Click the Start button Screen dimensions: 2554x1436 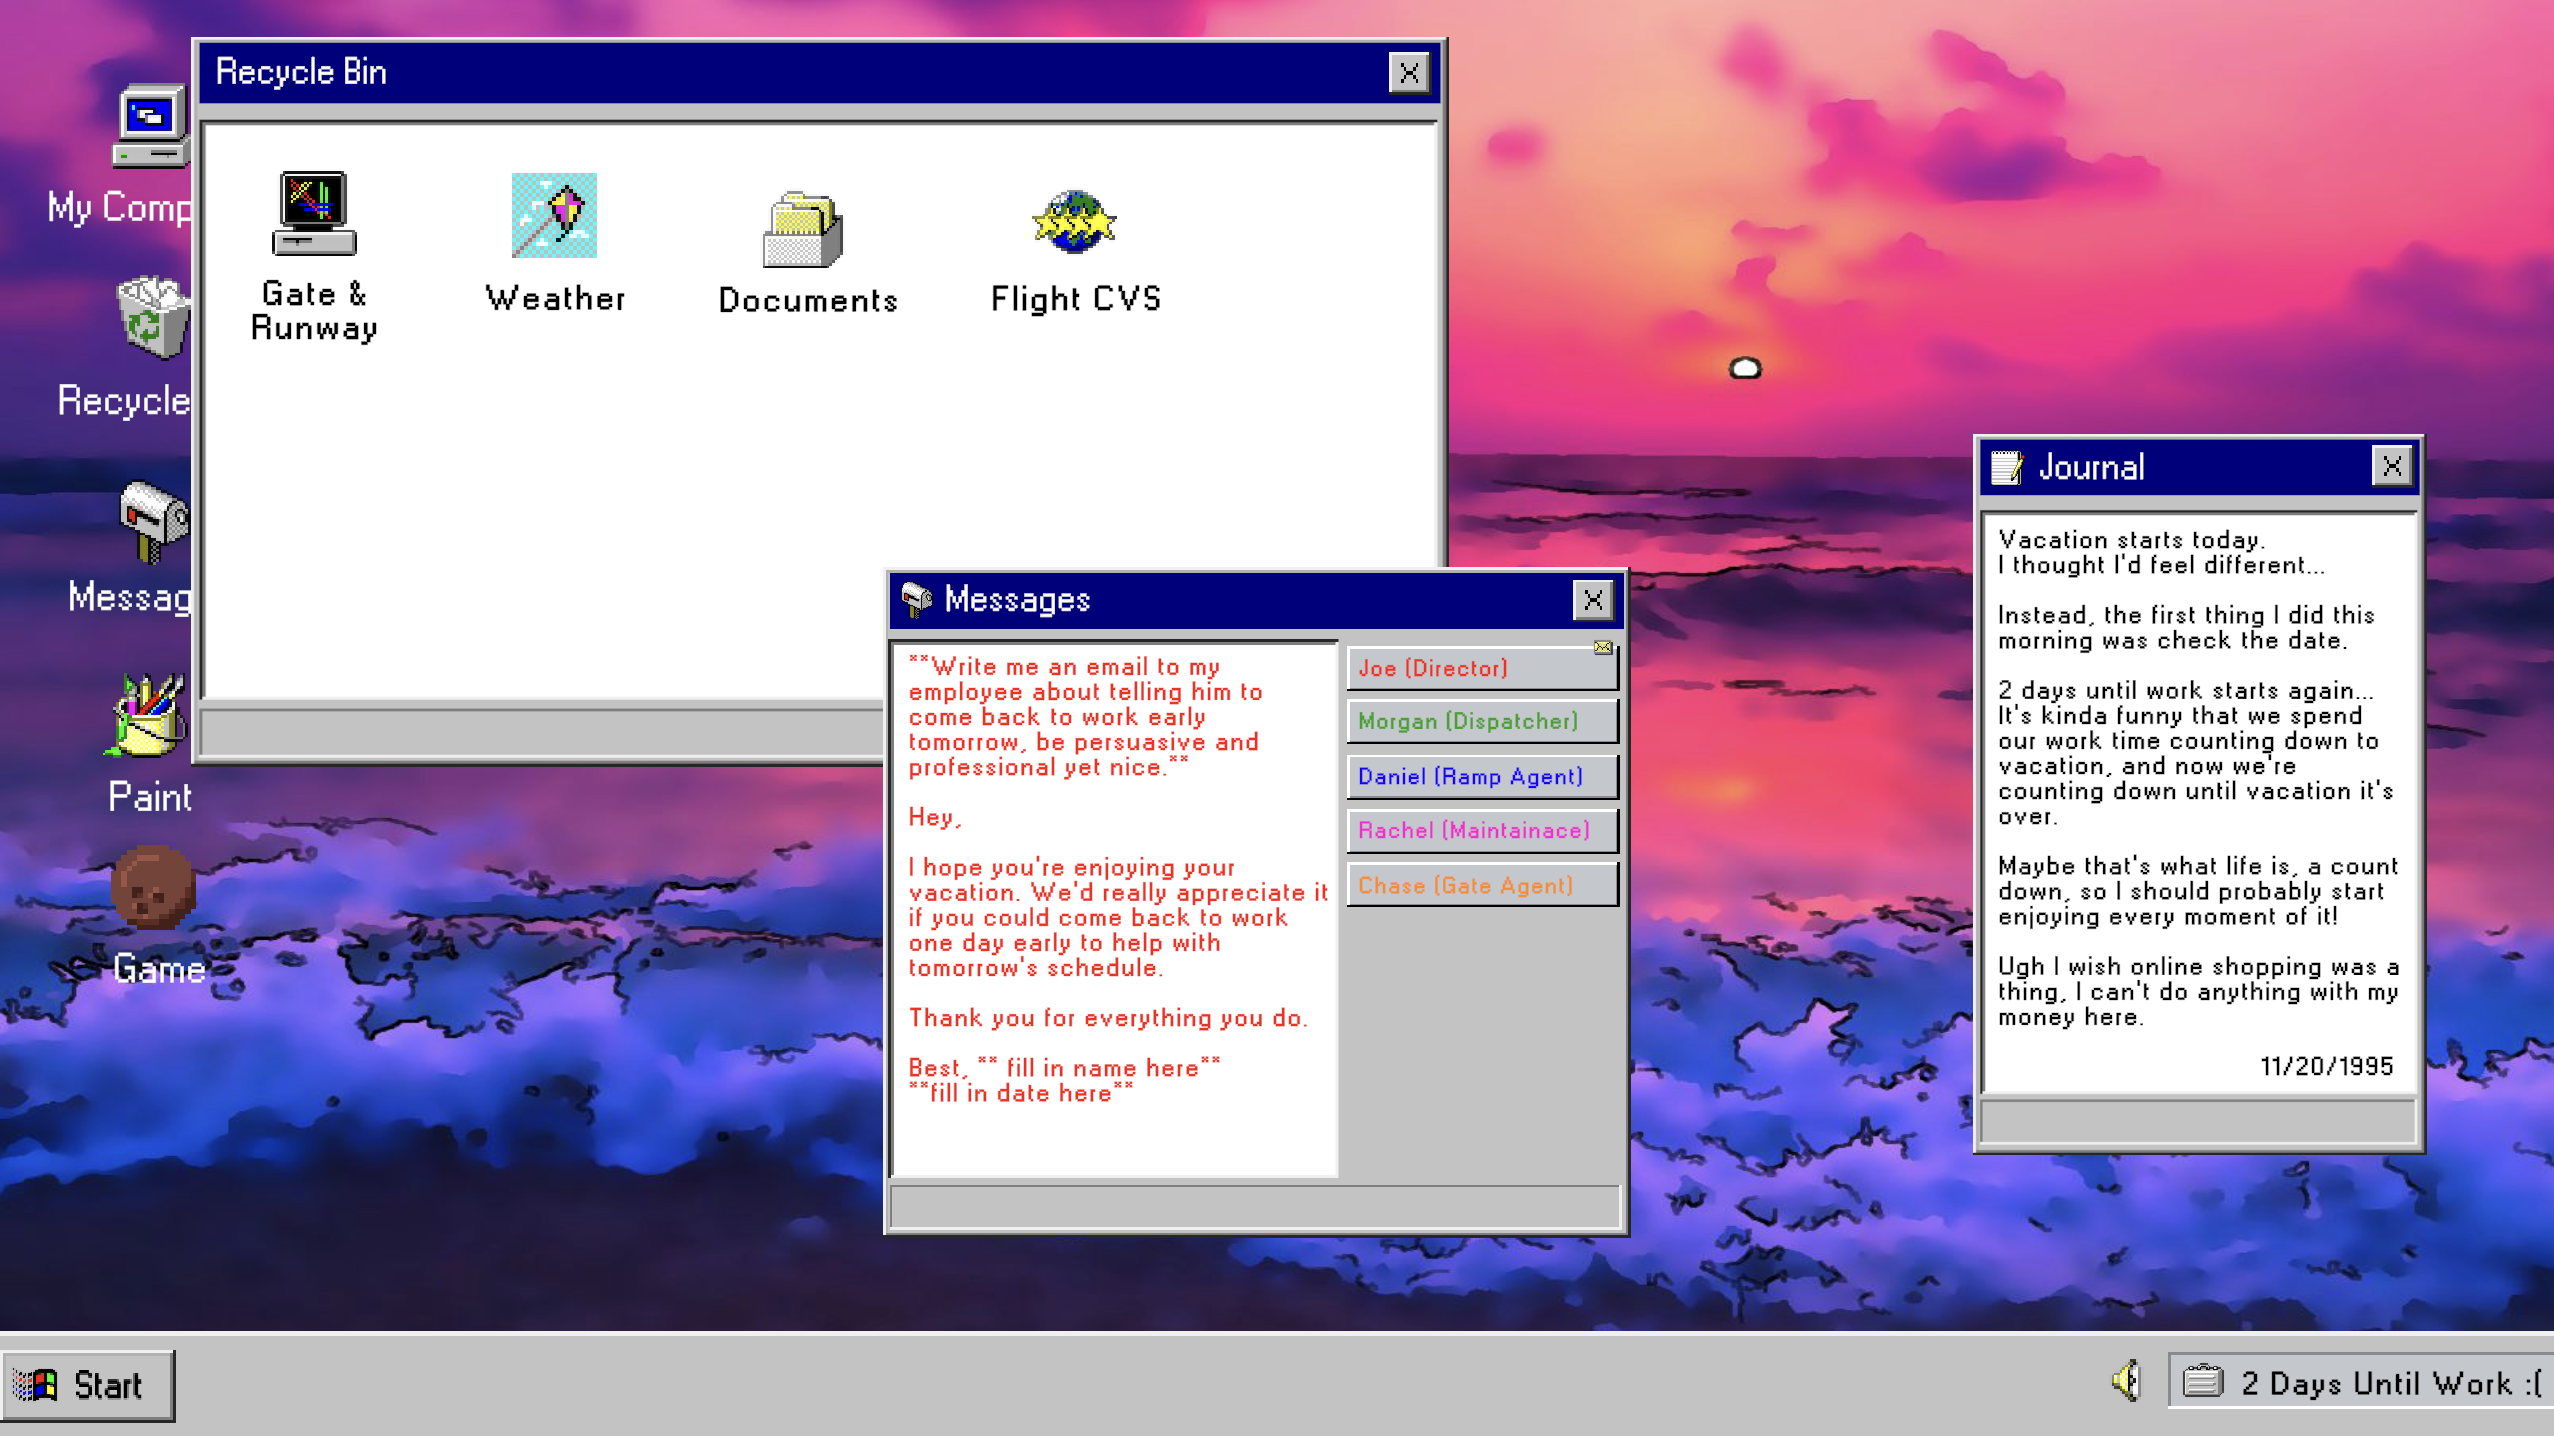click(88, 1385)
